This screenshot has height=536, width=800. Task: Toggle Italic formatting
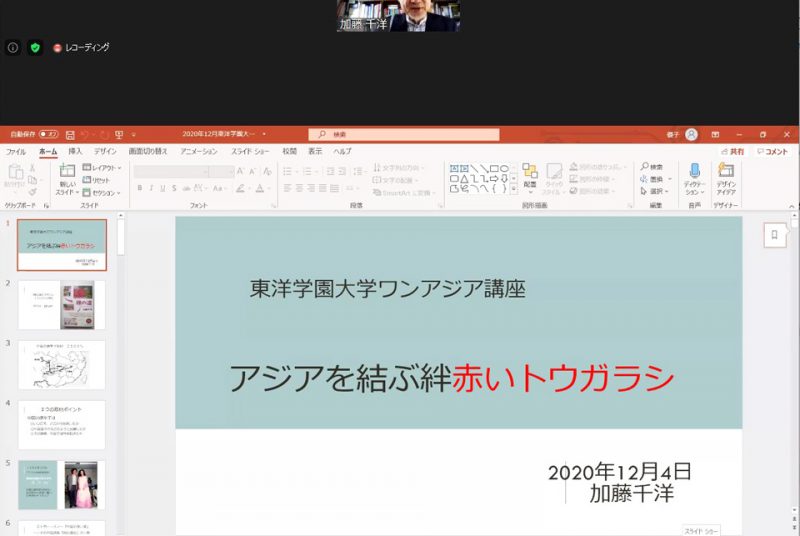(152, 188)
